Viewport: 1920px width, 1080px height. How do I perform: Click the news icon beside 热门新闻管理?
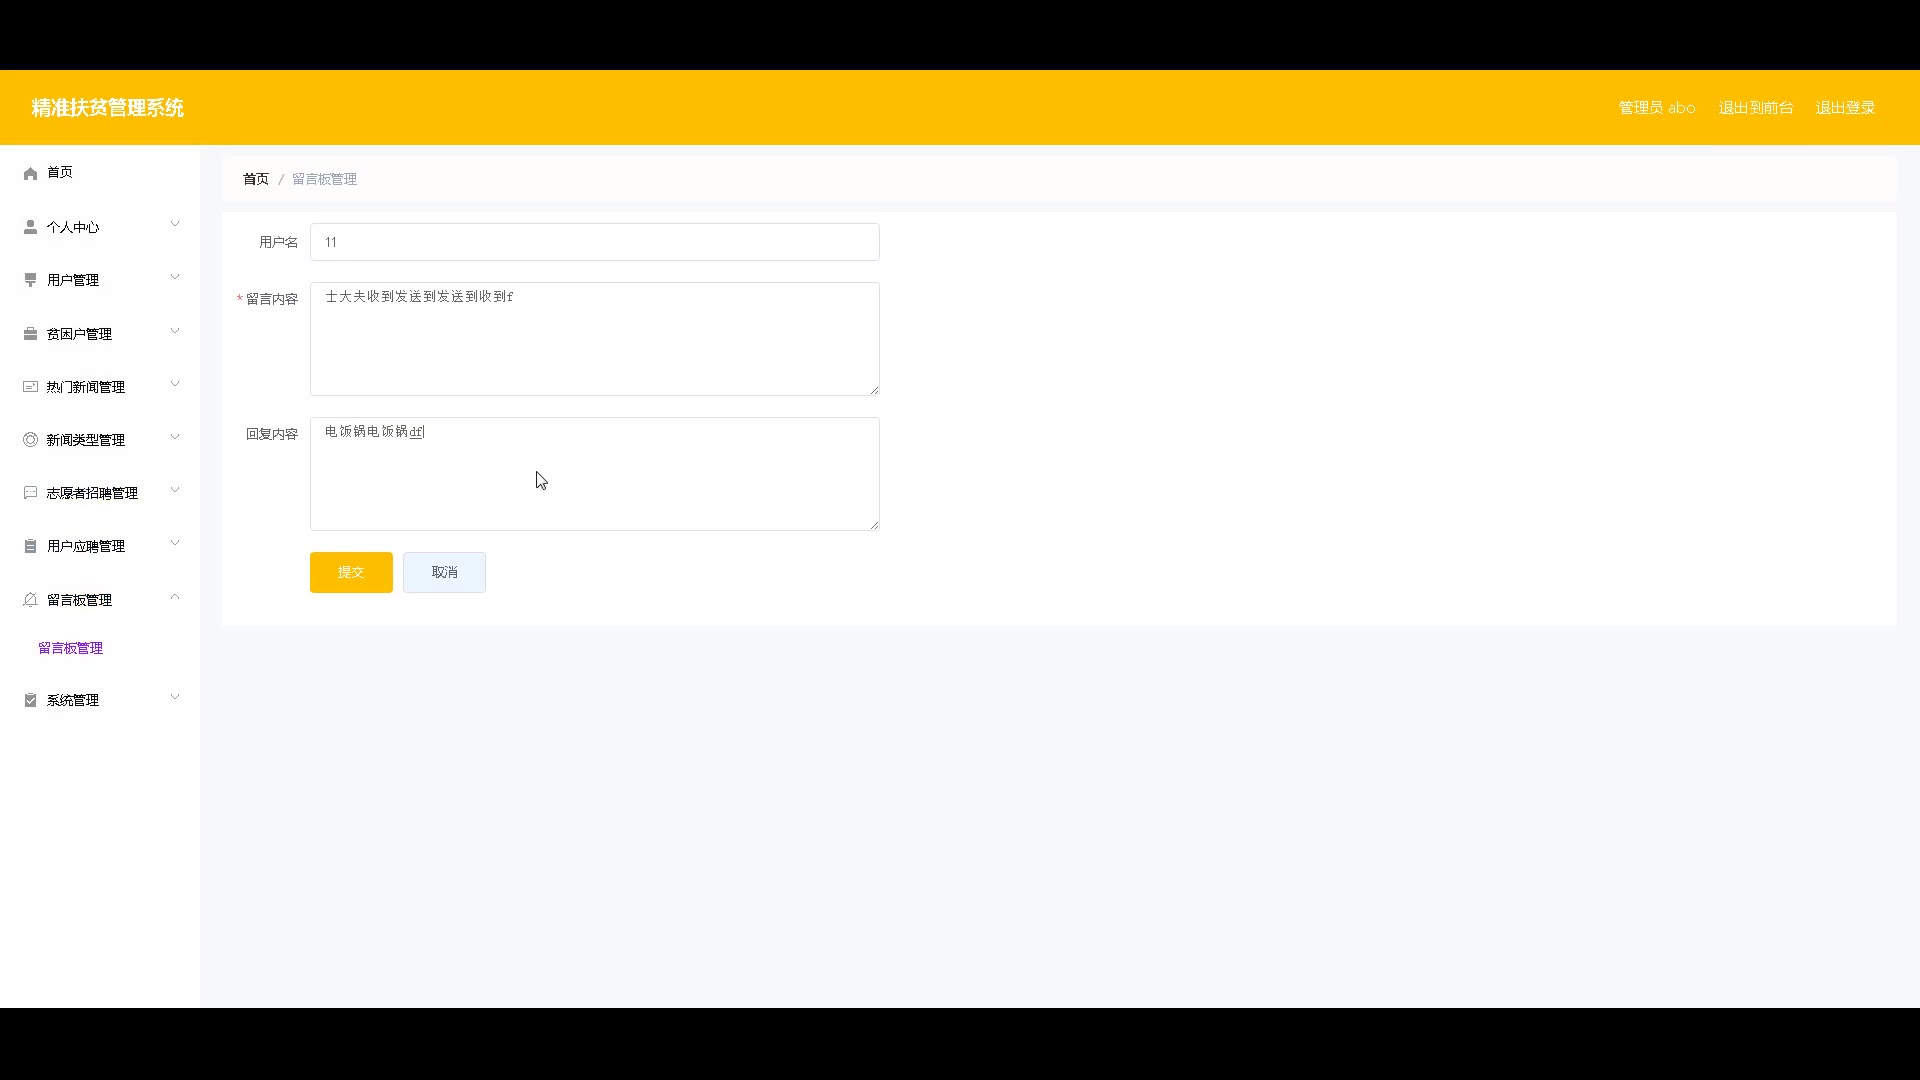click(x=30, y=387)
